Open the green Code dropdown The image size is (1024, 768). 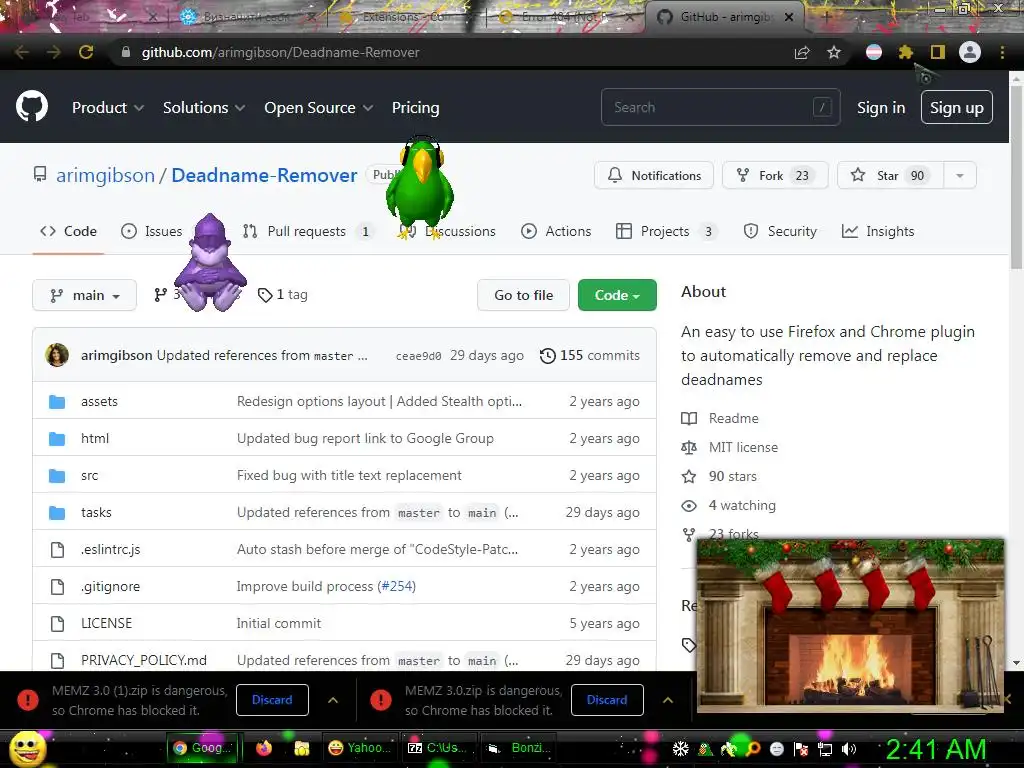(x=617, y=295)
